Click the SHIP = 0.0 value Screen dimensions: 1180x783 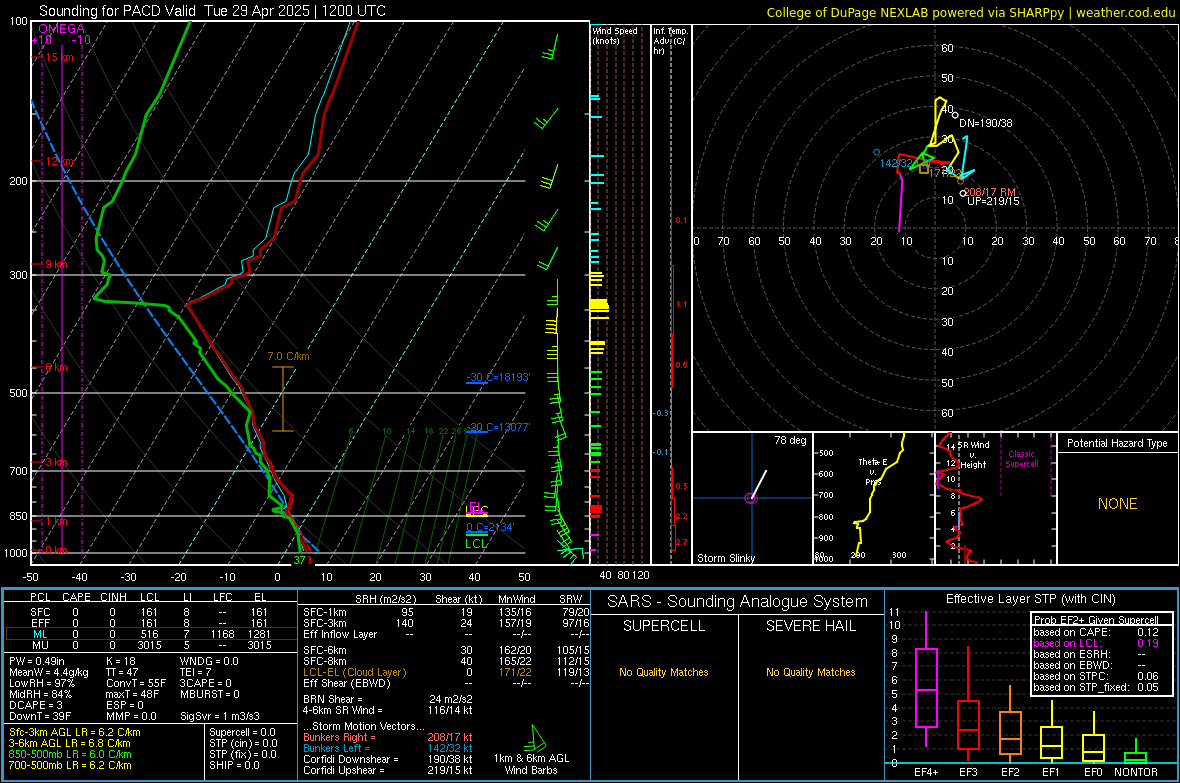pos(234,765)
